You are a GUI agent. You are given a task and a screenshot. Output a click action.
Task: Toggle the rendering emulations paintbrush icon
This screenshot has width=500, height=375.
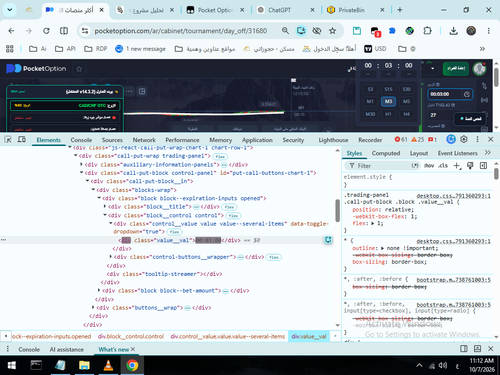click(470, 166)
